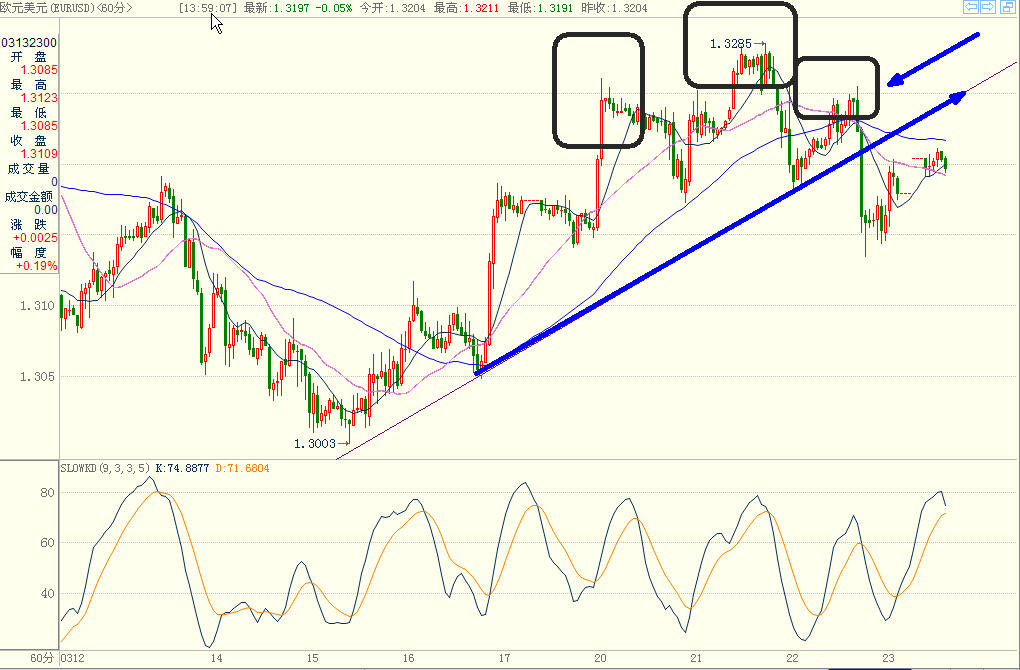The width and height of the screenshot is (1020, 670).
Task: Click the 80 level on indicator axis
Action: click(x=47, y=492)
